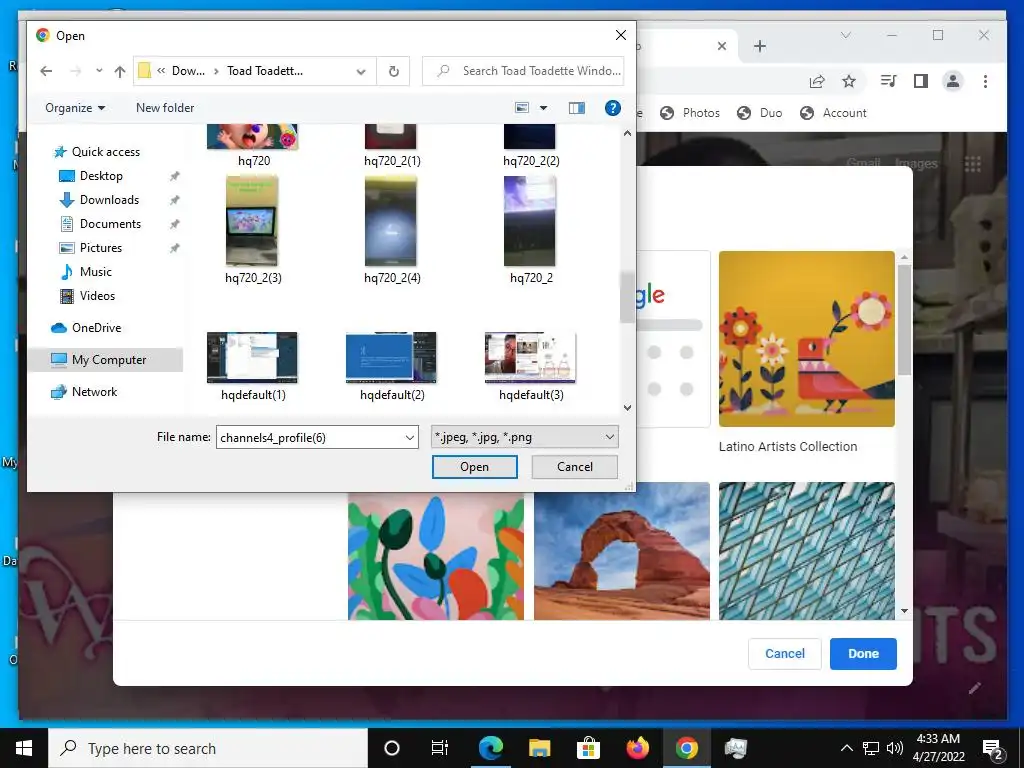1024x768 pixels.
Task: Select the hqdefault(1) thumbnail
Action: (x=252, y=357)
